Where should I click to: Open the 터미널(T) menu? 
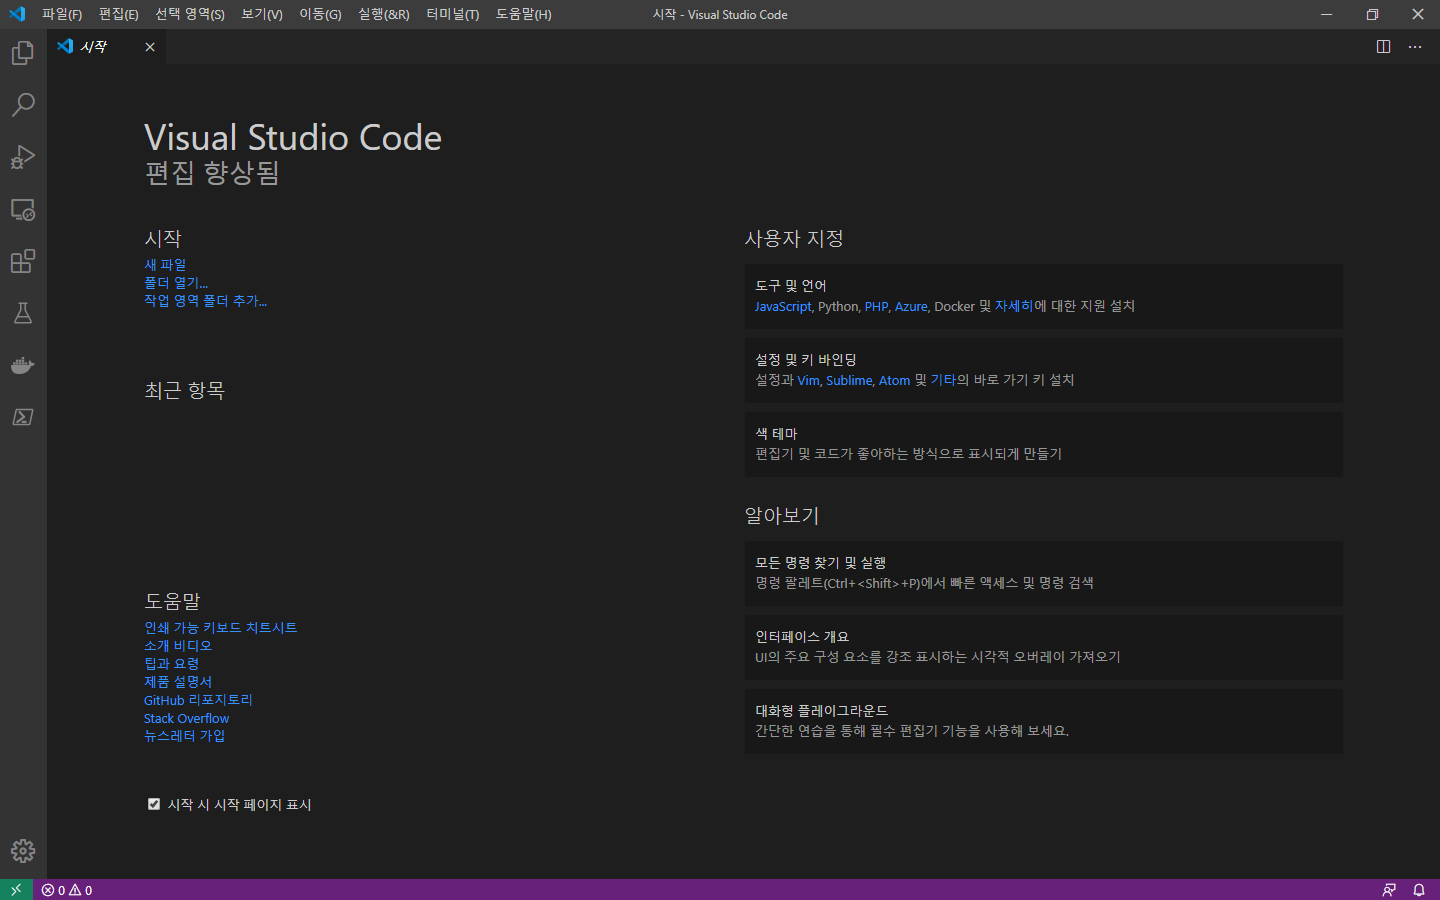point(453,14)
